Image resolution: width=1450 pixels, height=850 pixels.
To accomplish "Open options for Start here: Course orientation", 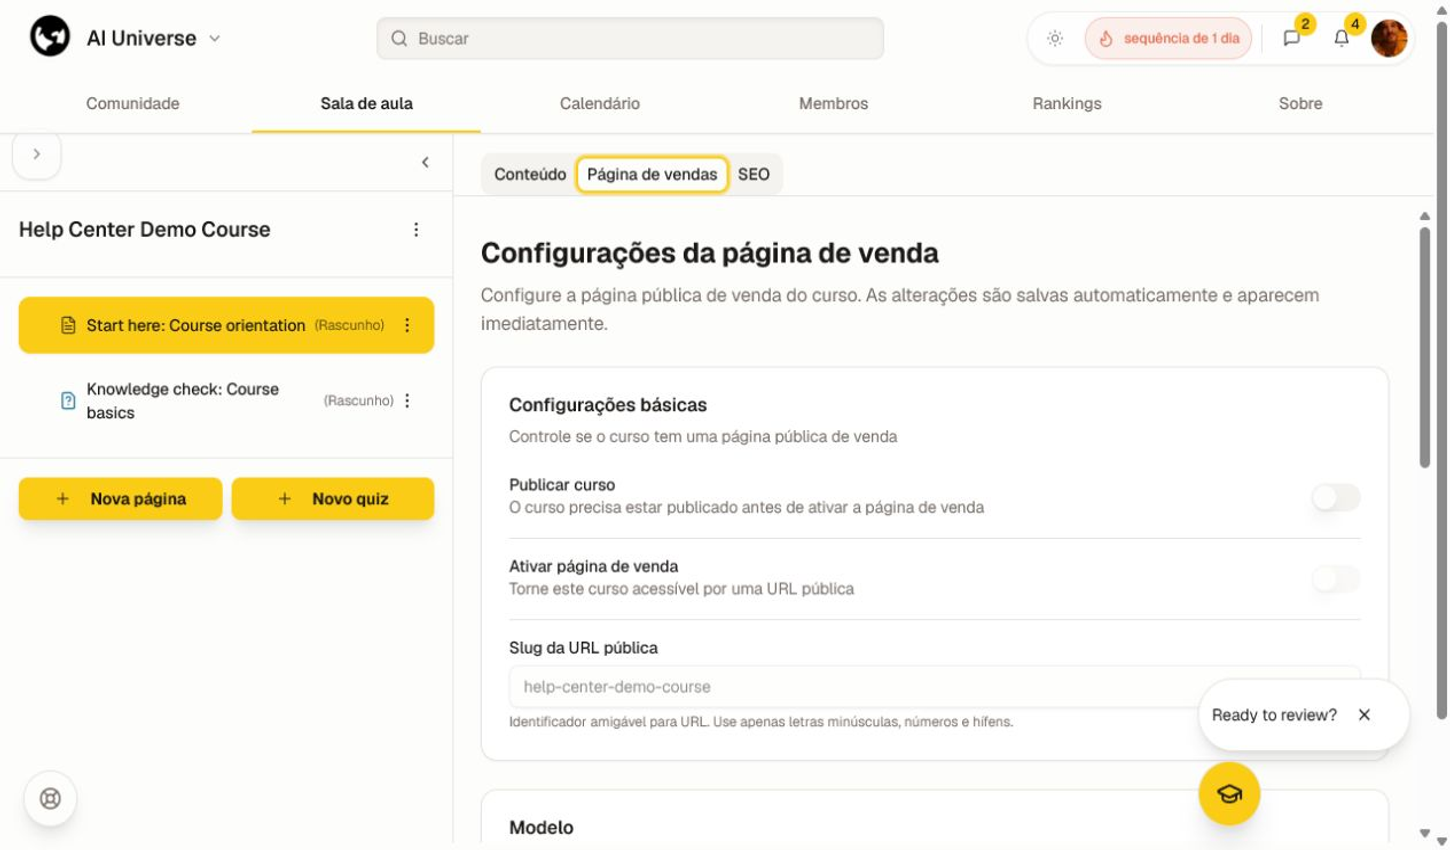I will click(407, 325).
